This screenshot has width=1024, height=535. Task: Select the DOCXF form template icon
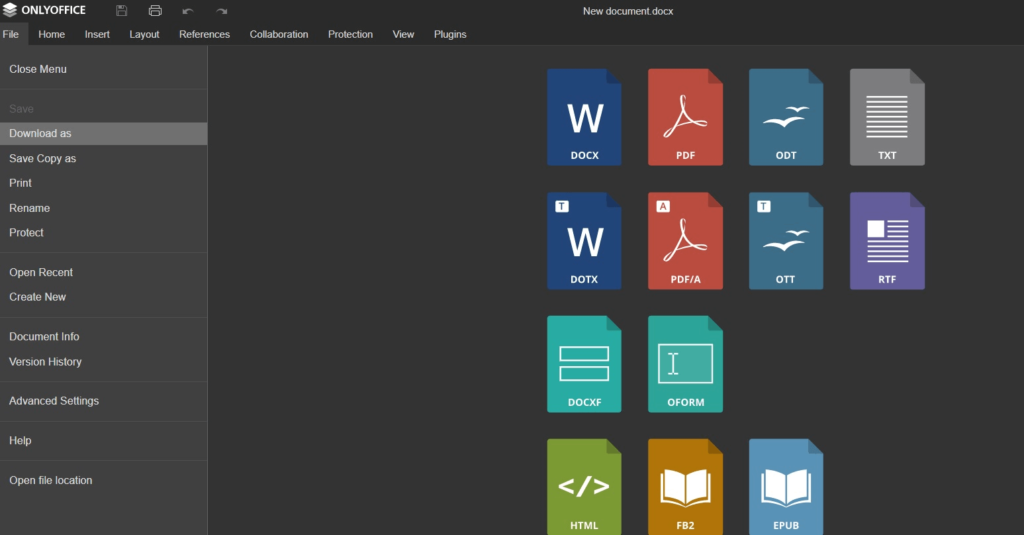(584, 364)
